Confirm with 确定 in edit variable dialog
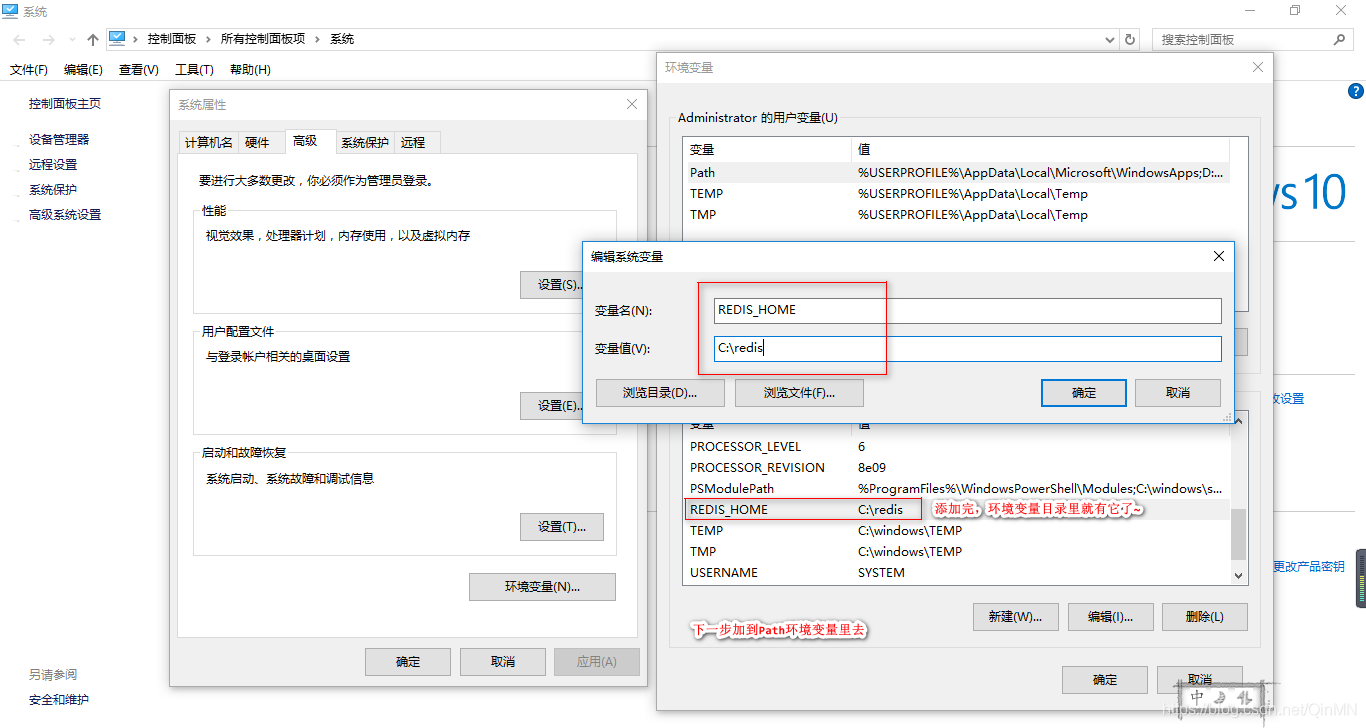This screenshot has height=728, width=1366. [x=1084, y=393]
